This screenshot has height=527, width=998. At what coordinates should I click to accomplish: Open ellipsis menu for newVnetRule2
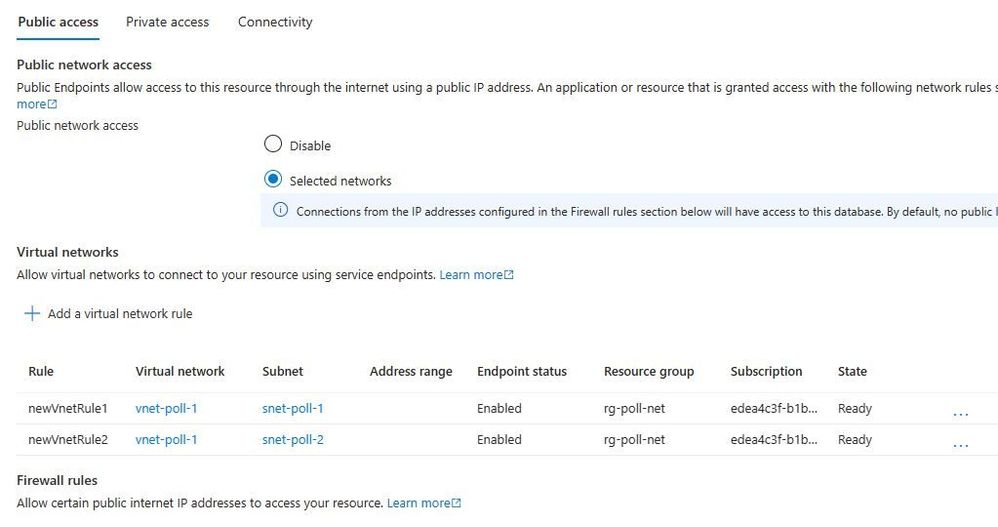click(x=960, y=442)
